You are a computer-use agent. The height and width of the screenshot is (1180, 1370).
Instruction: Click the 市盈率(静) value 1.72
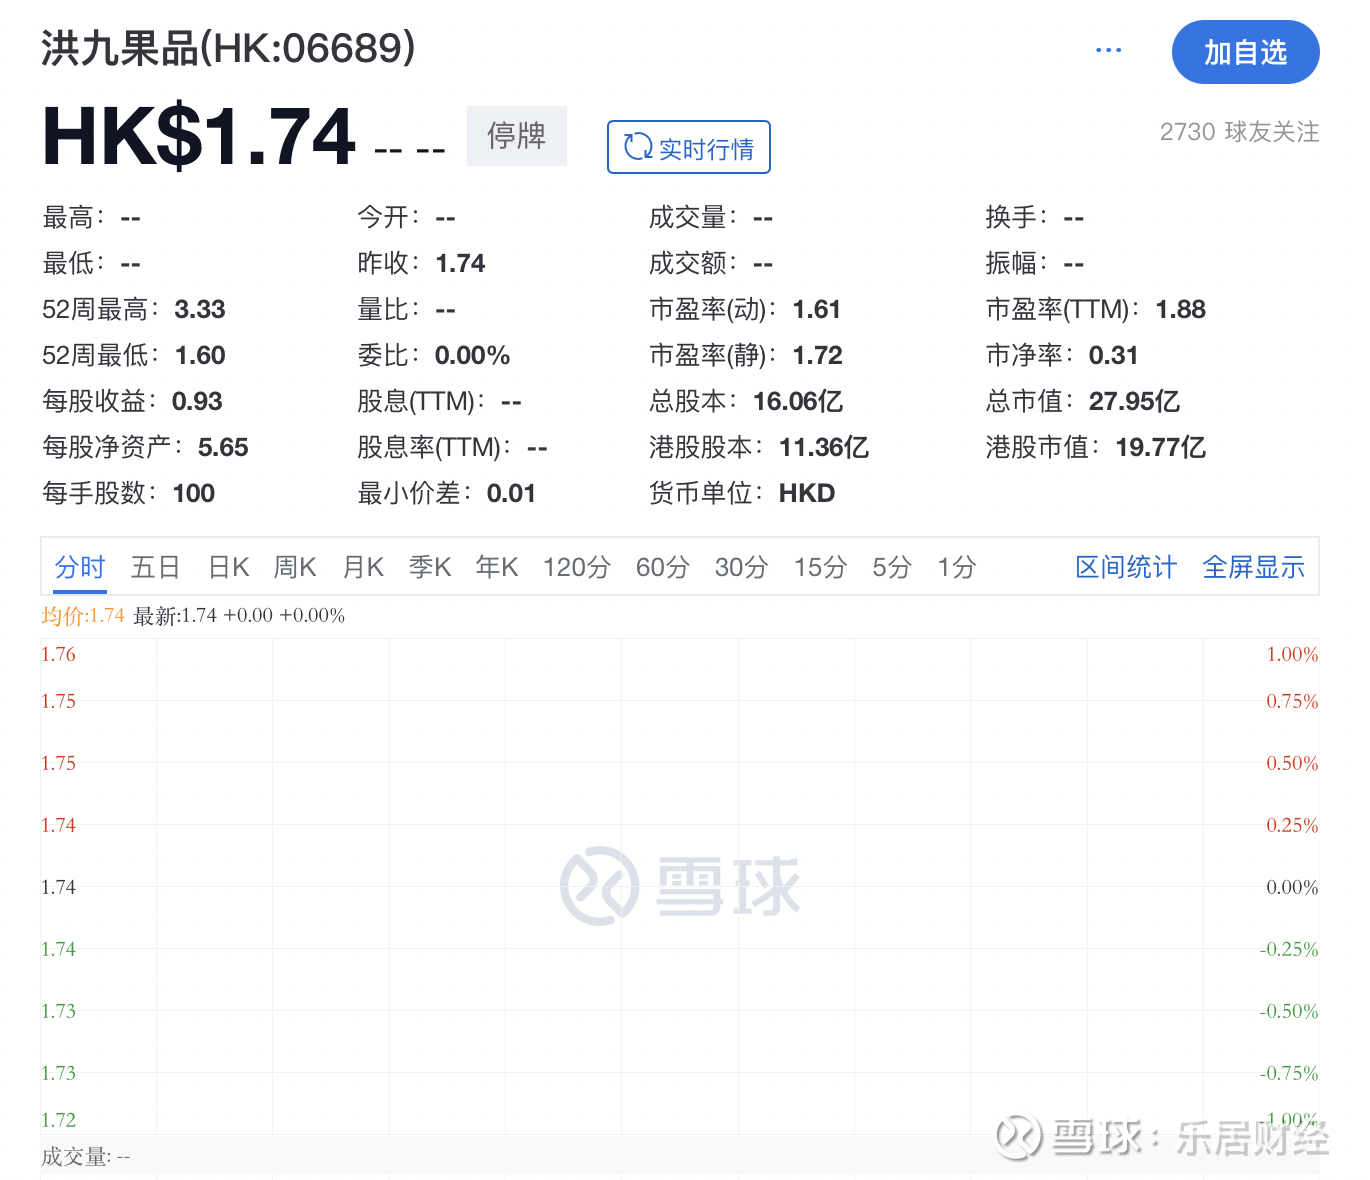tap(818, 356)
